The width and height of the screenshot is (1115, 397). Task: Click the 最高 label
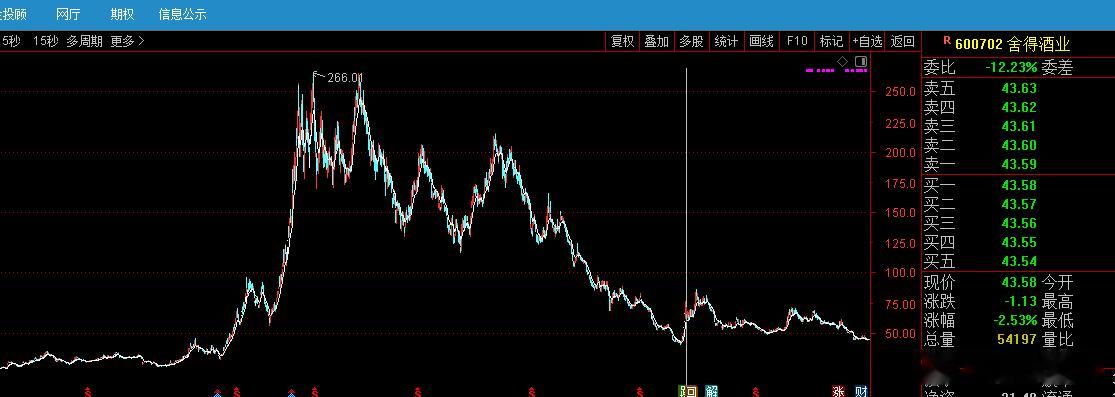pyautogui.click(x=1057, y=302)
